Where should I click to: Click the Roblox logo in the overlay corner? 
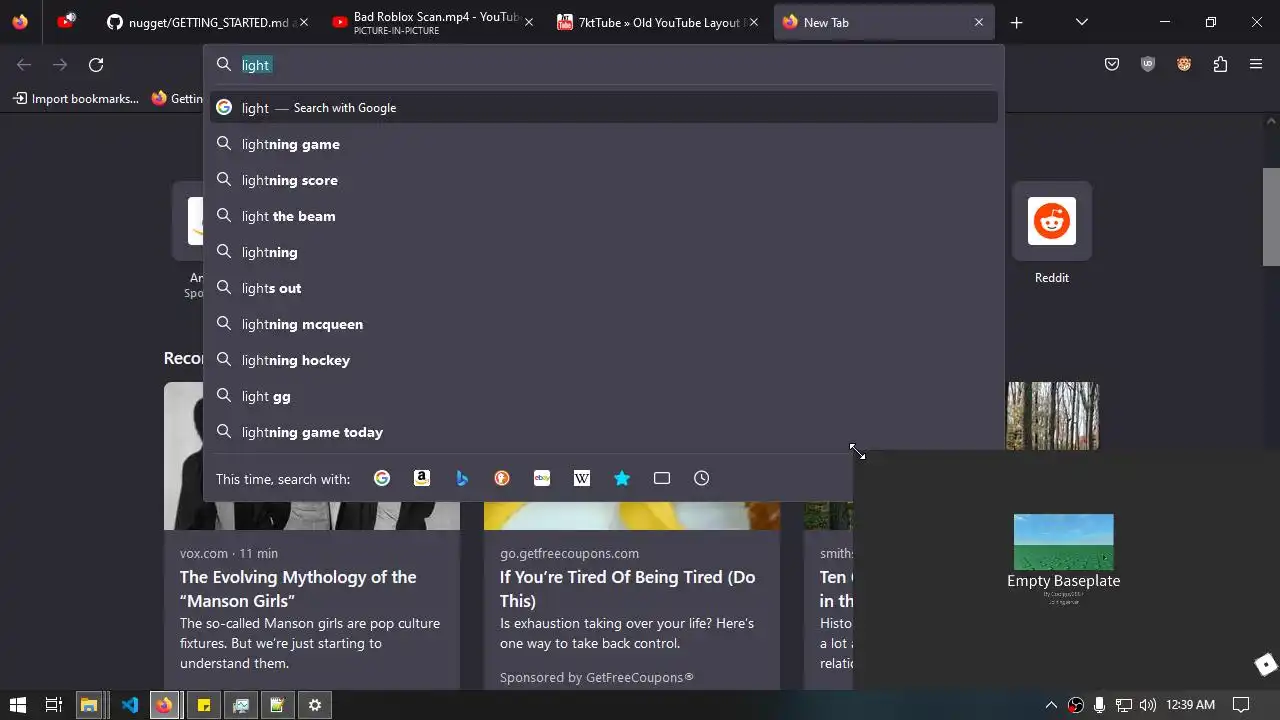click(1266, 664)
